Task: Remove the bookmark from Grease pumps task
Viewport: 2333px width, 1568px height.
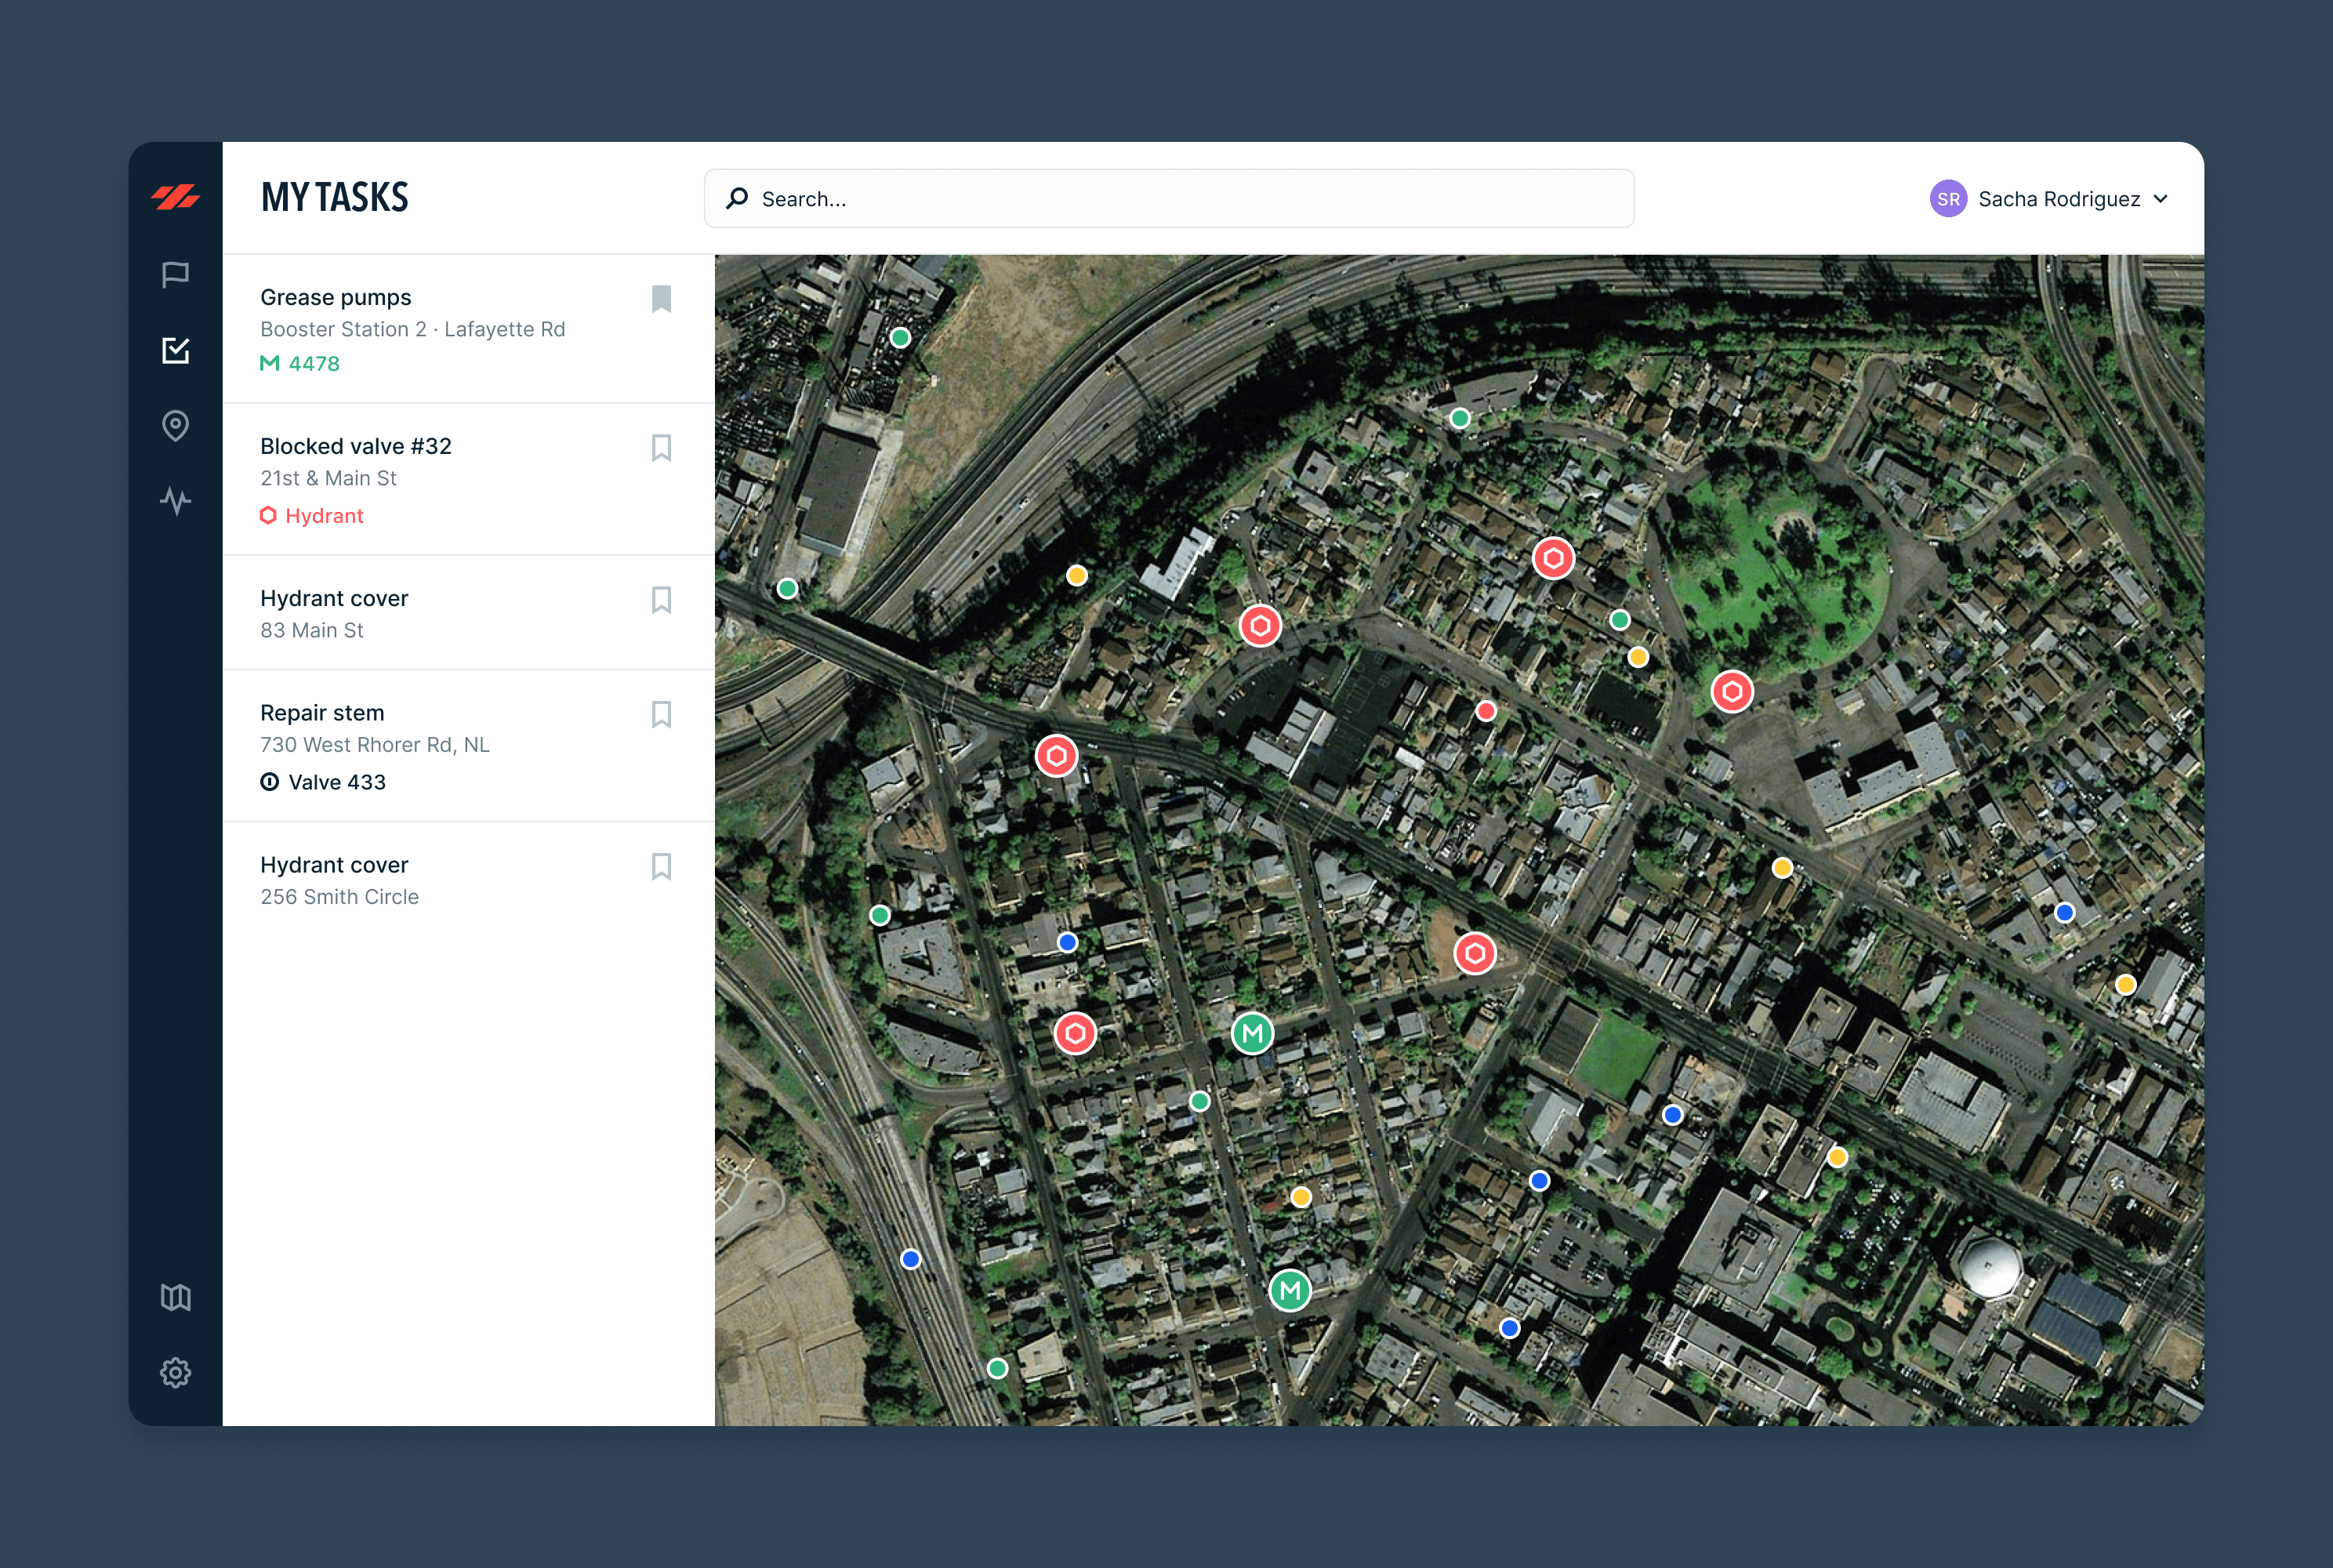Action: pos(661,299)
